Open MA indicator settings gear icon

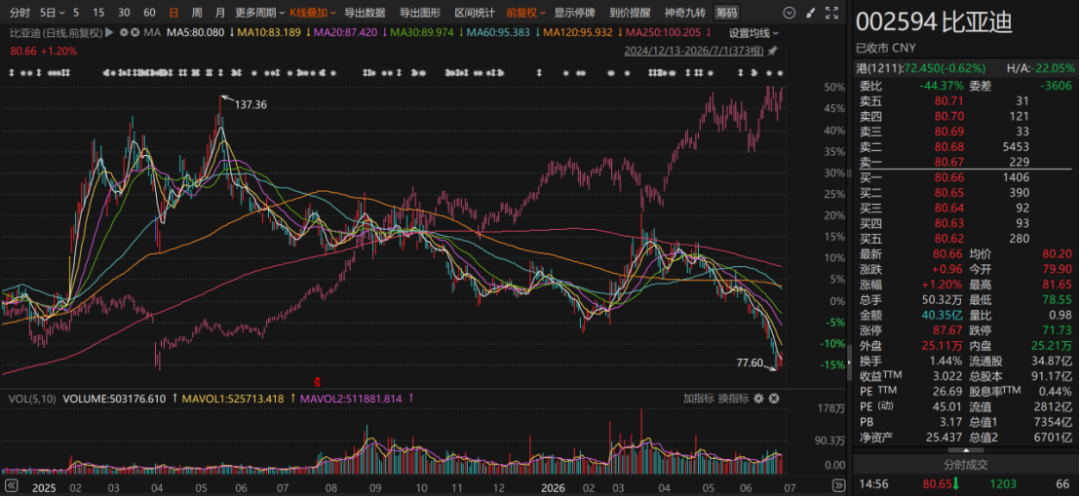(124, 32)
